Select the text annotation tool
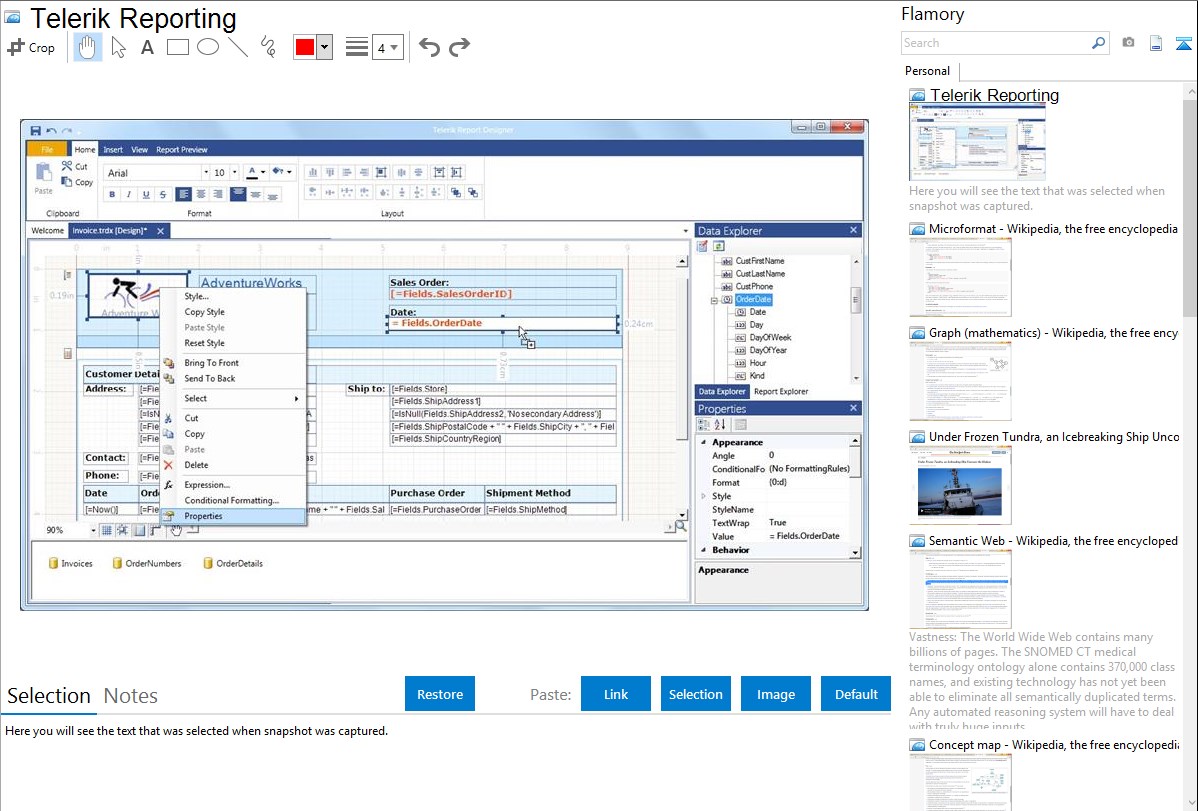Viewport: 1198px width, 811px height. coord(147,47)
